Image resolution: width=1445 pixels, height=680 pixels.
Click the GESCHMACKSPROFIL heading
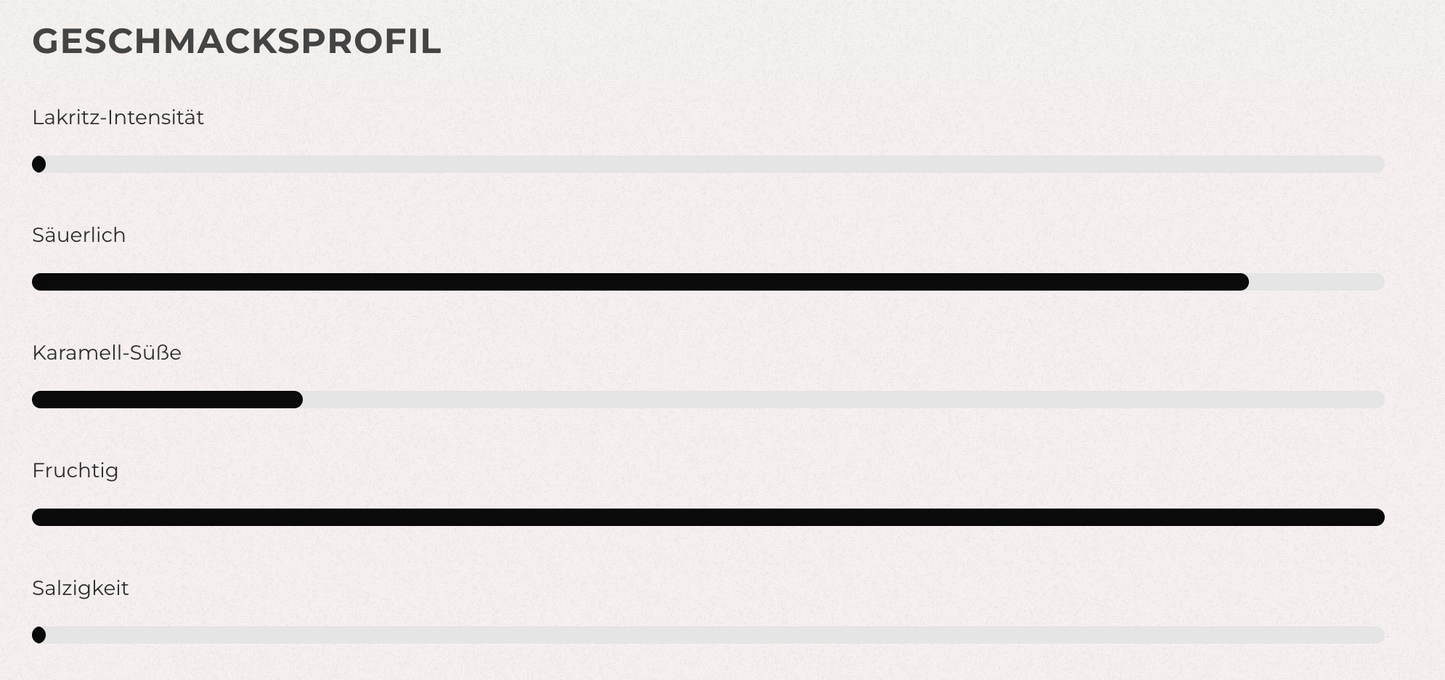click(236, 41)
